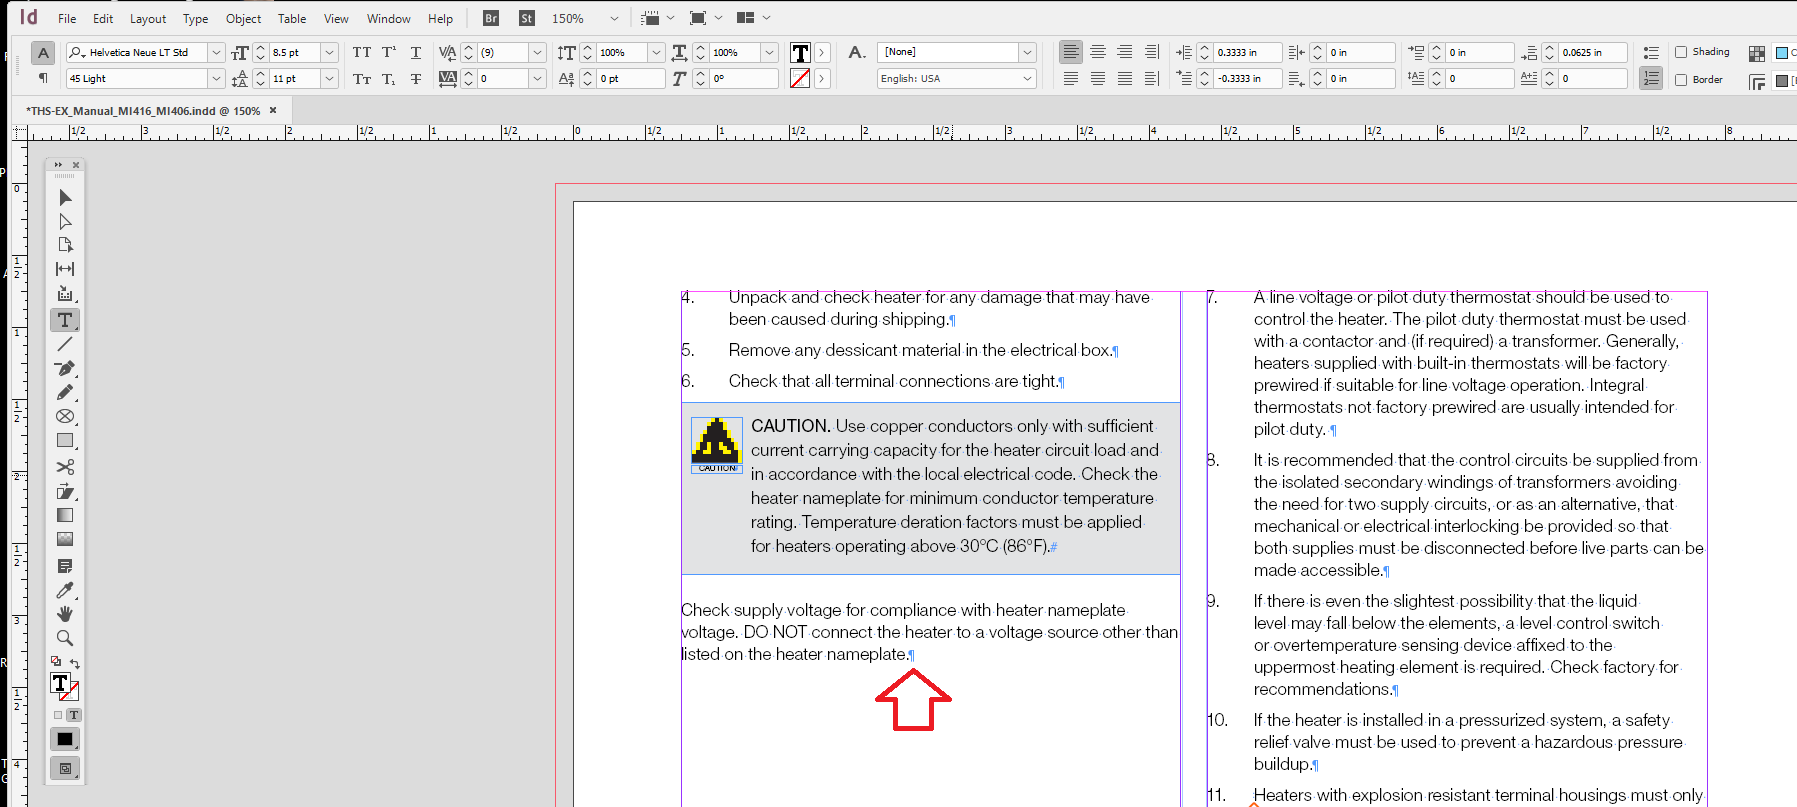The height and width of the screenshot is (807, 1797).
Task: Select the Free Transform tool
Action: pyautogui.click(x=65, y=491)
